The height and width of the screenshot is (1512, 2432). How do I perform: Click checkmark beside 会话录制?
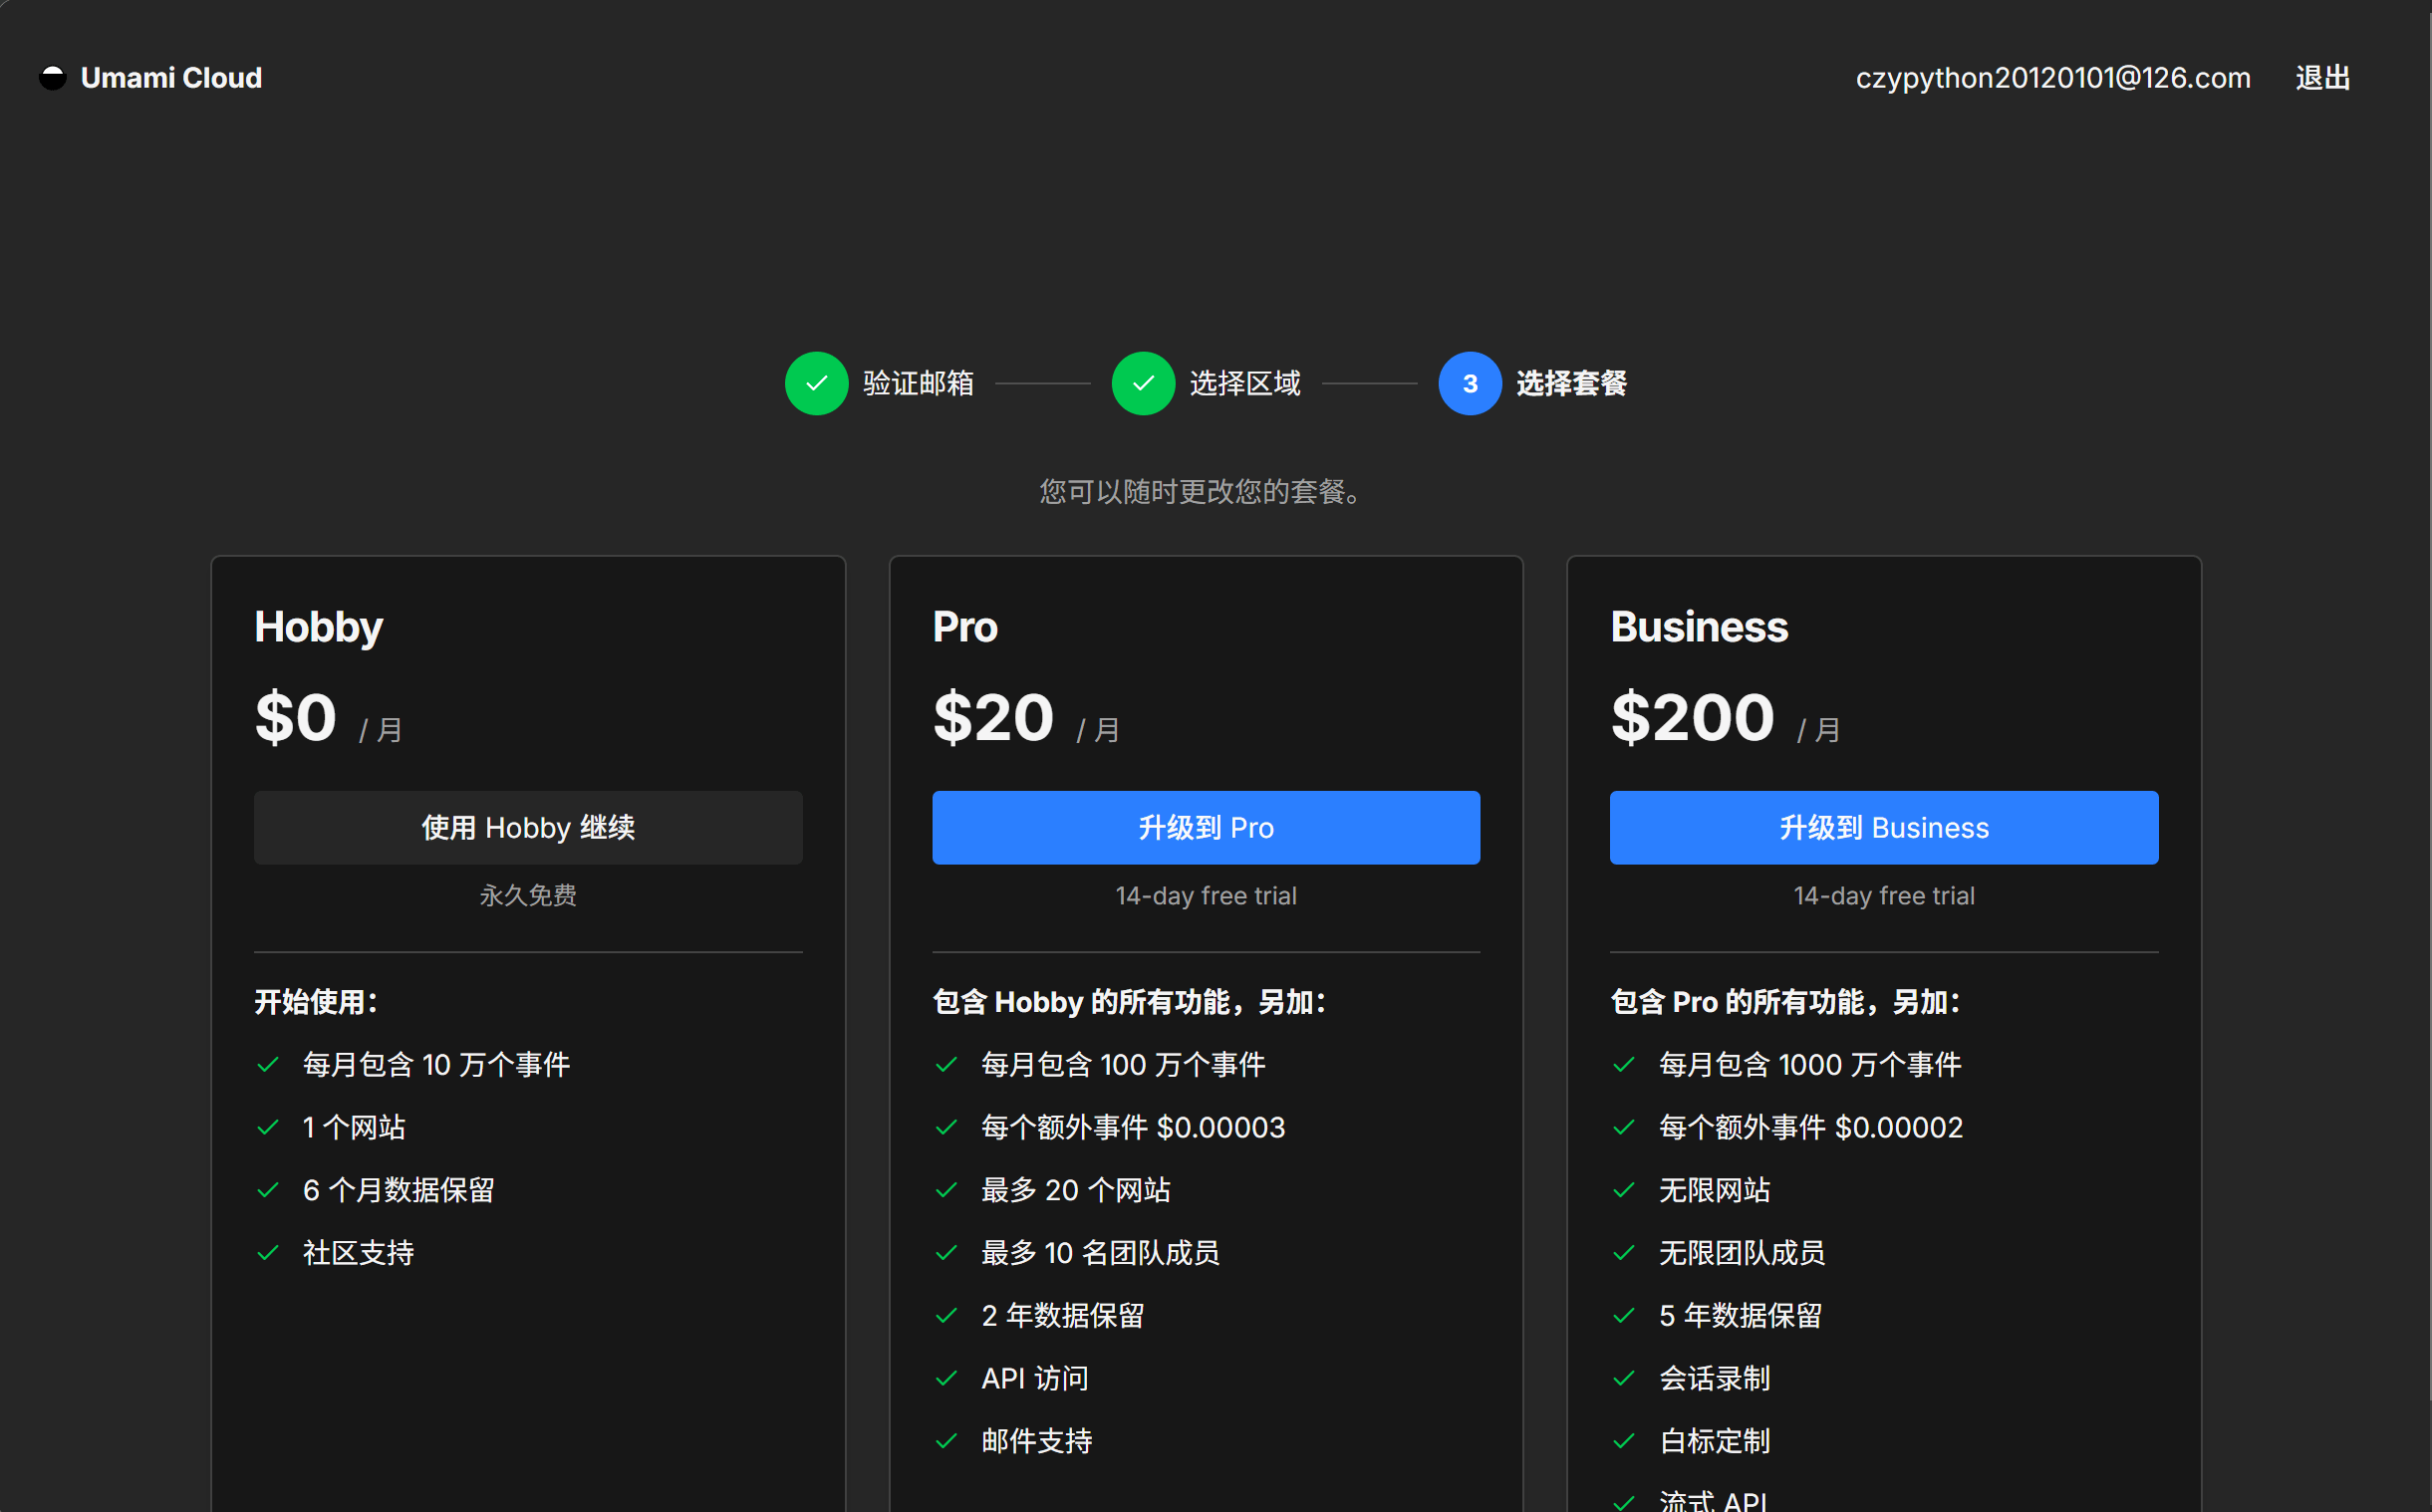(1624, 1379)
